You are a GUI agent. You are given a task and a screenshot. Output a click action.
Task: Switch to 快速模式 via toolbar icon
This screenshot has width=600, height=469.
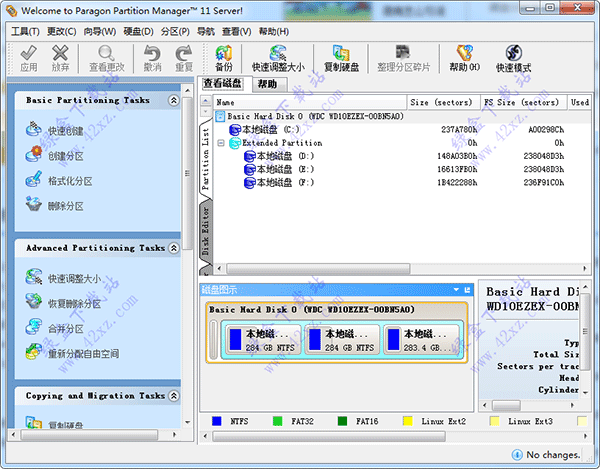tap(514, 53)
